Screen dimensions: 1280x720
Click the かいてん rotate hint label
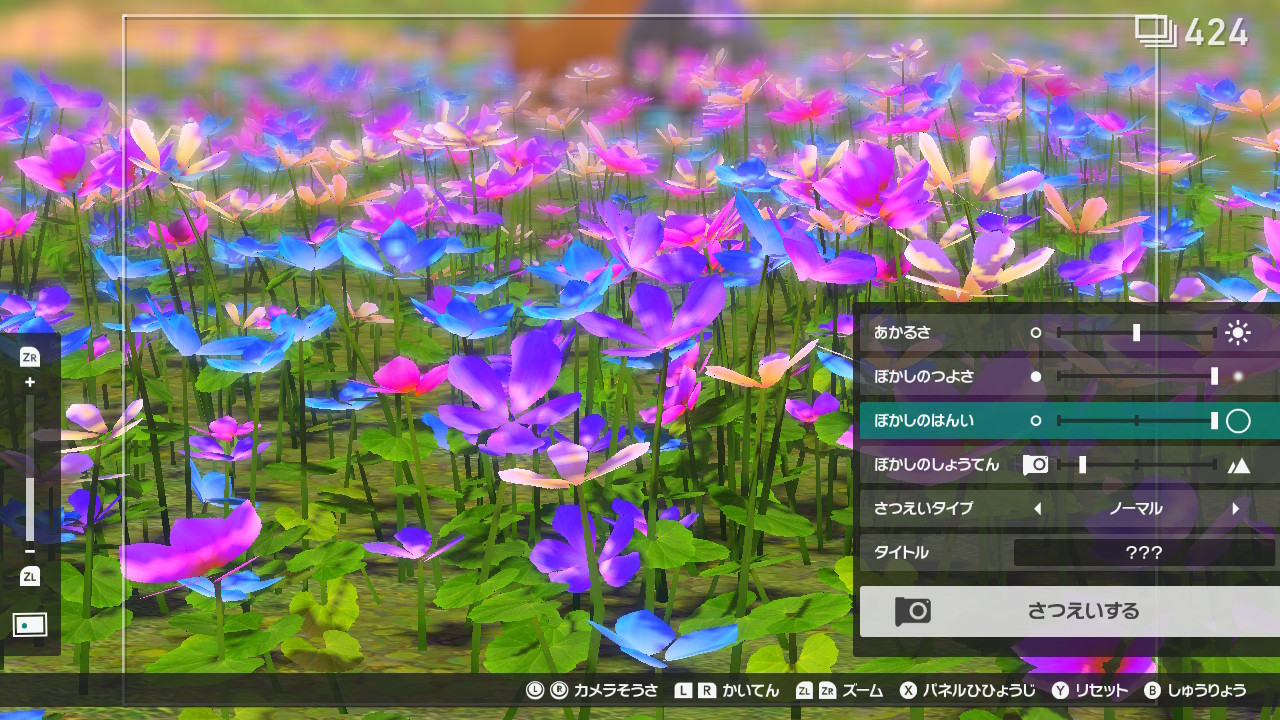click(750, 690)
